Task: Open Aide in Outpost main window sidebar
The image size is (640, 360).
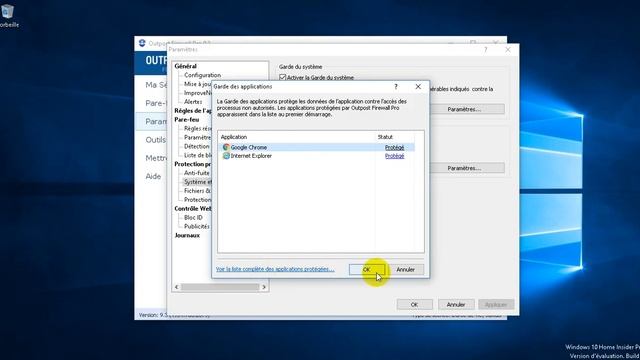Action: (153, 176)
